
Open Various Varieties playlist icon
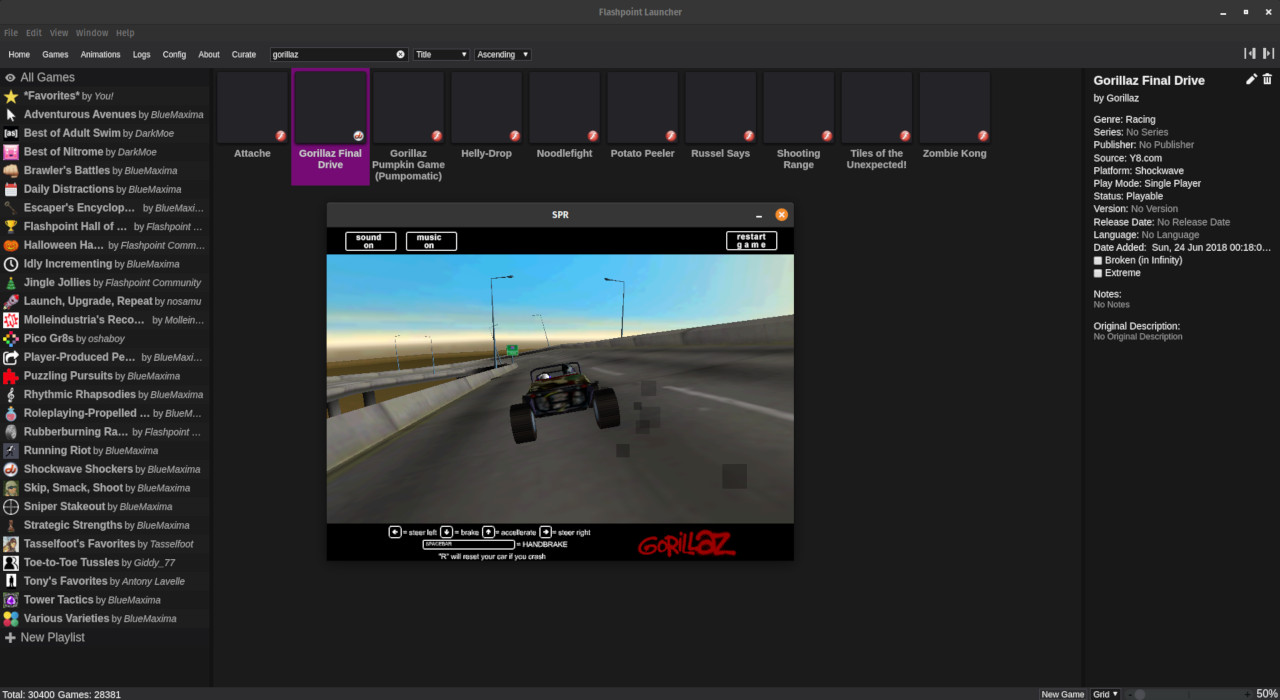point(10,618)
